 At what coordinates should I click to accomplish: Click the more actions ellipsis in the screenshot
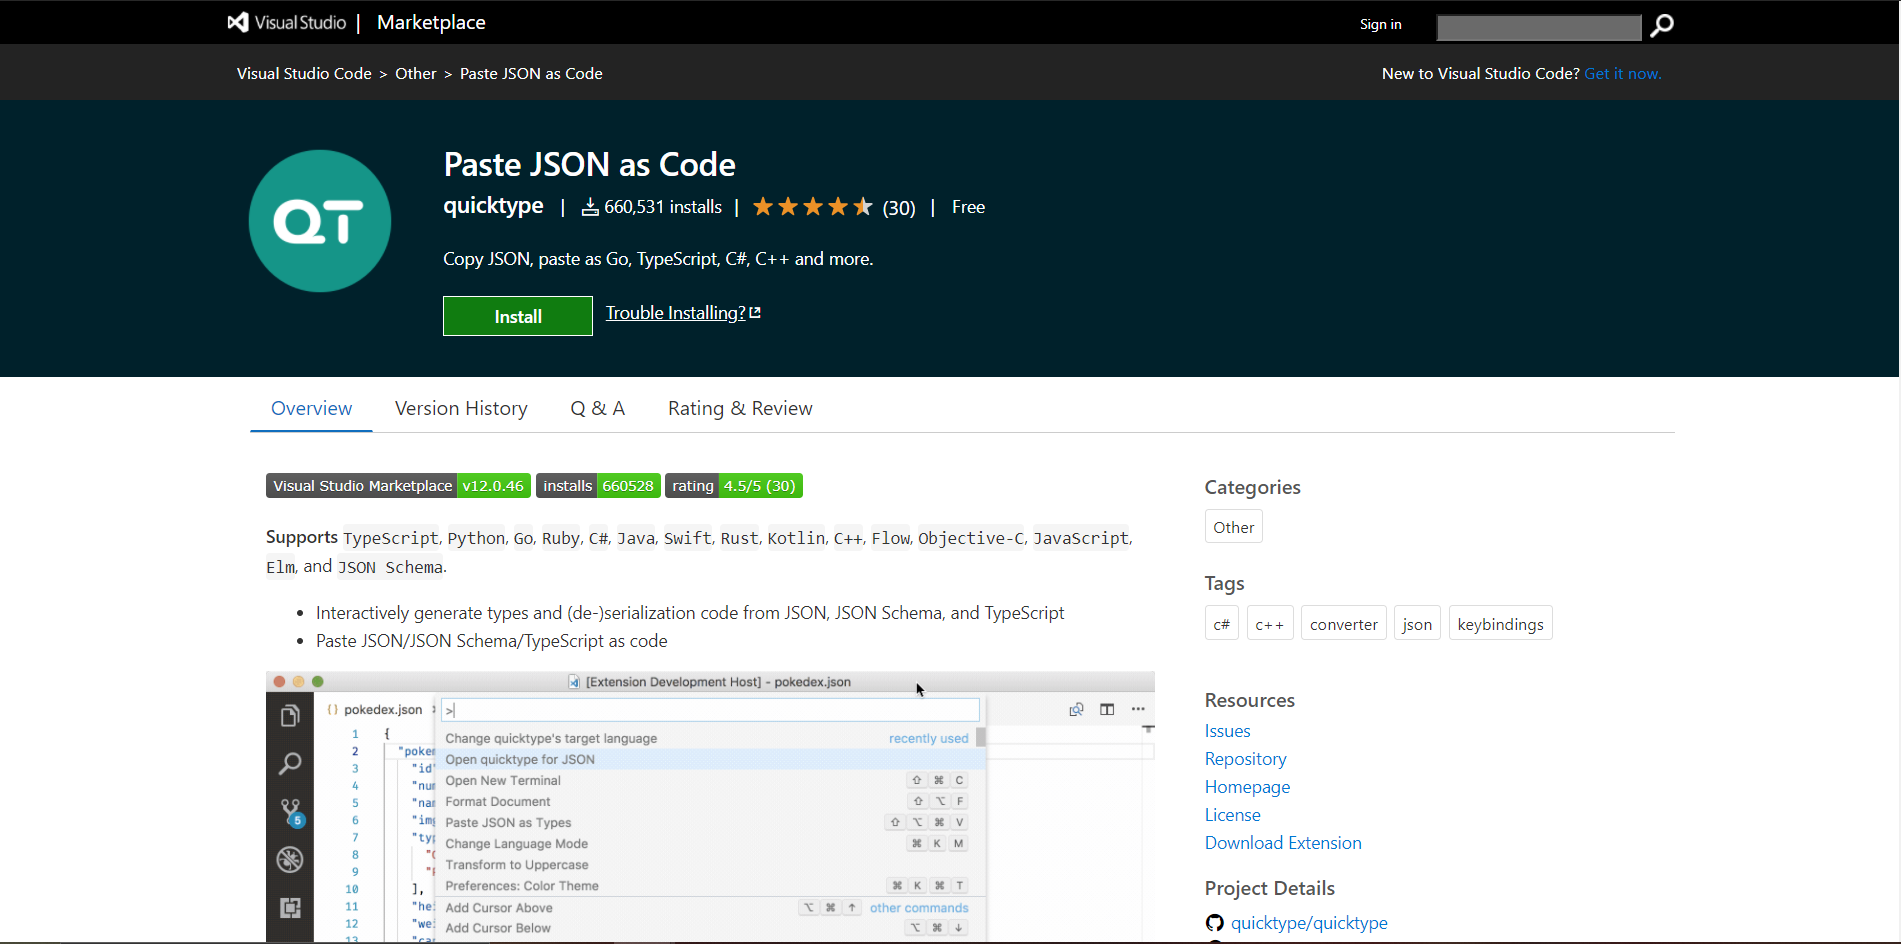pyautogui.click(x=1138, y=709)
